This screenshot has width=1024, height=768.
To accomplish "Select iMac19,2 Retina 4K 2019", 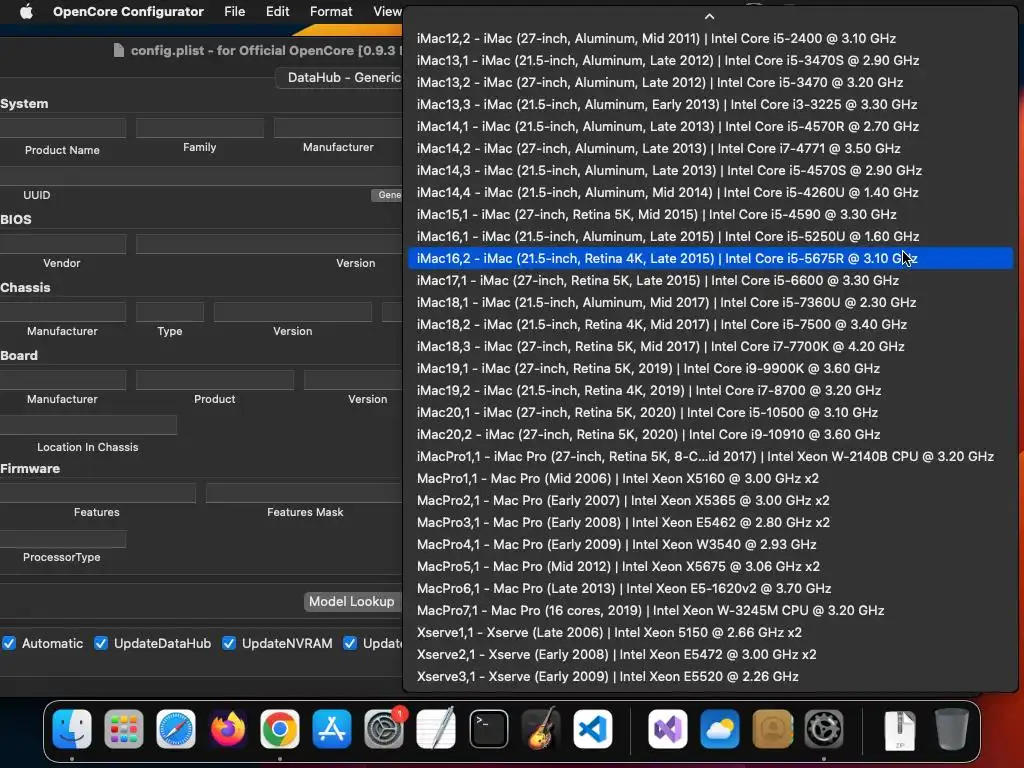I will click(x=710, y=391).
